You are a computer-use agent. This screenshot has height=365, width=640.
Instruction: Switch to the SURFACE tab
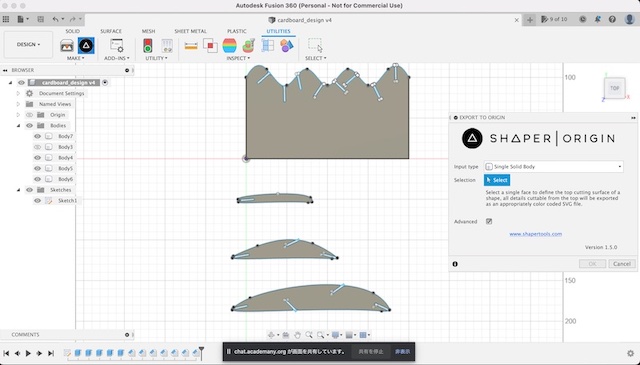click(111, 31)
